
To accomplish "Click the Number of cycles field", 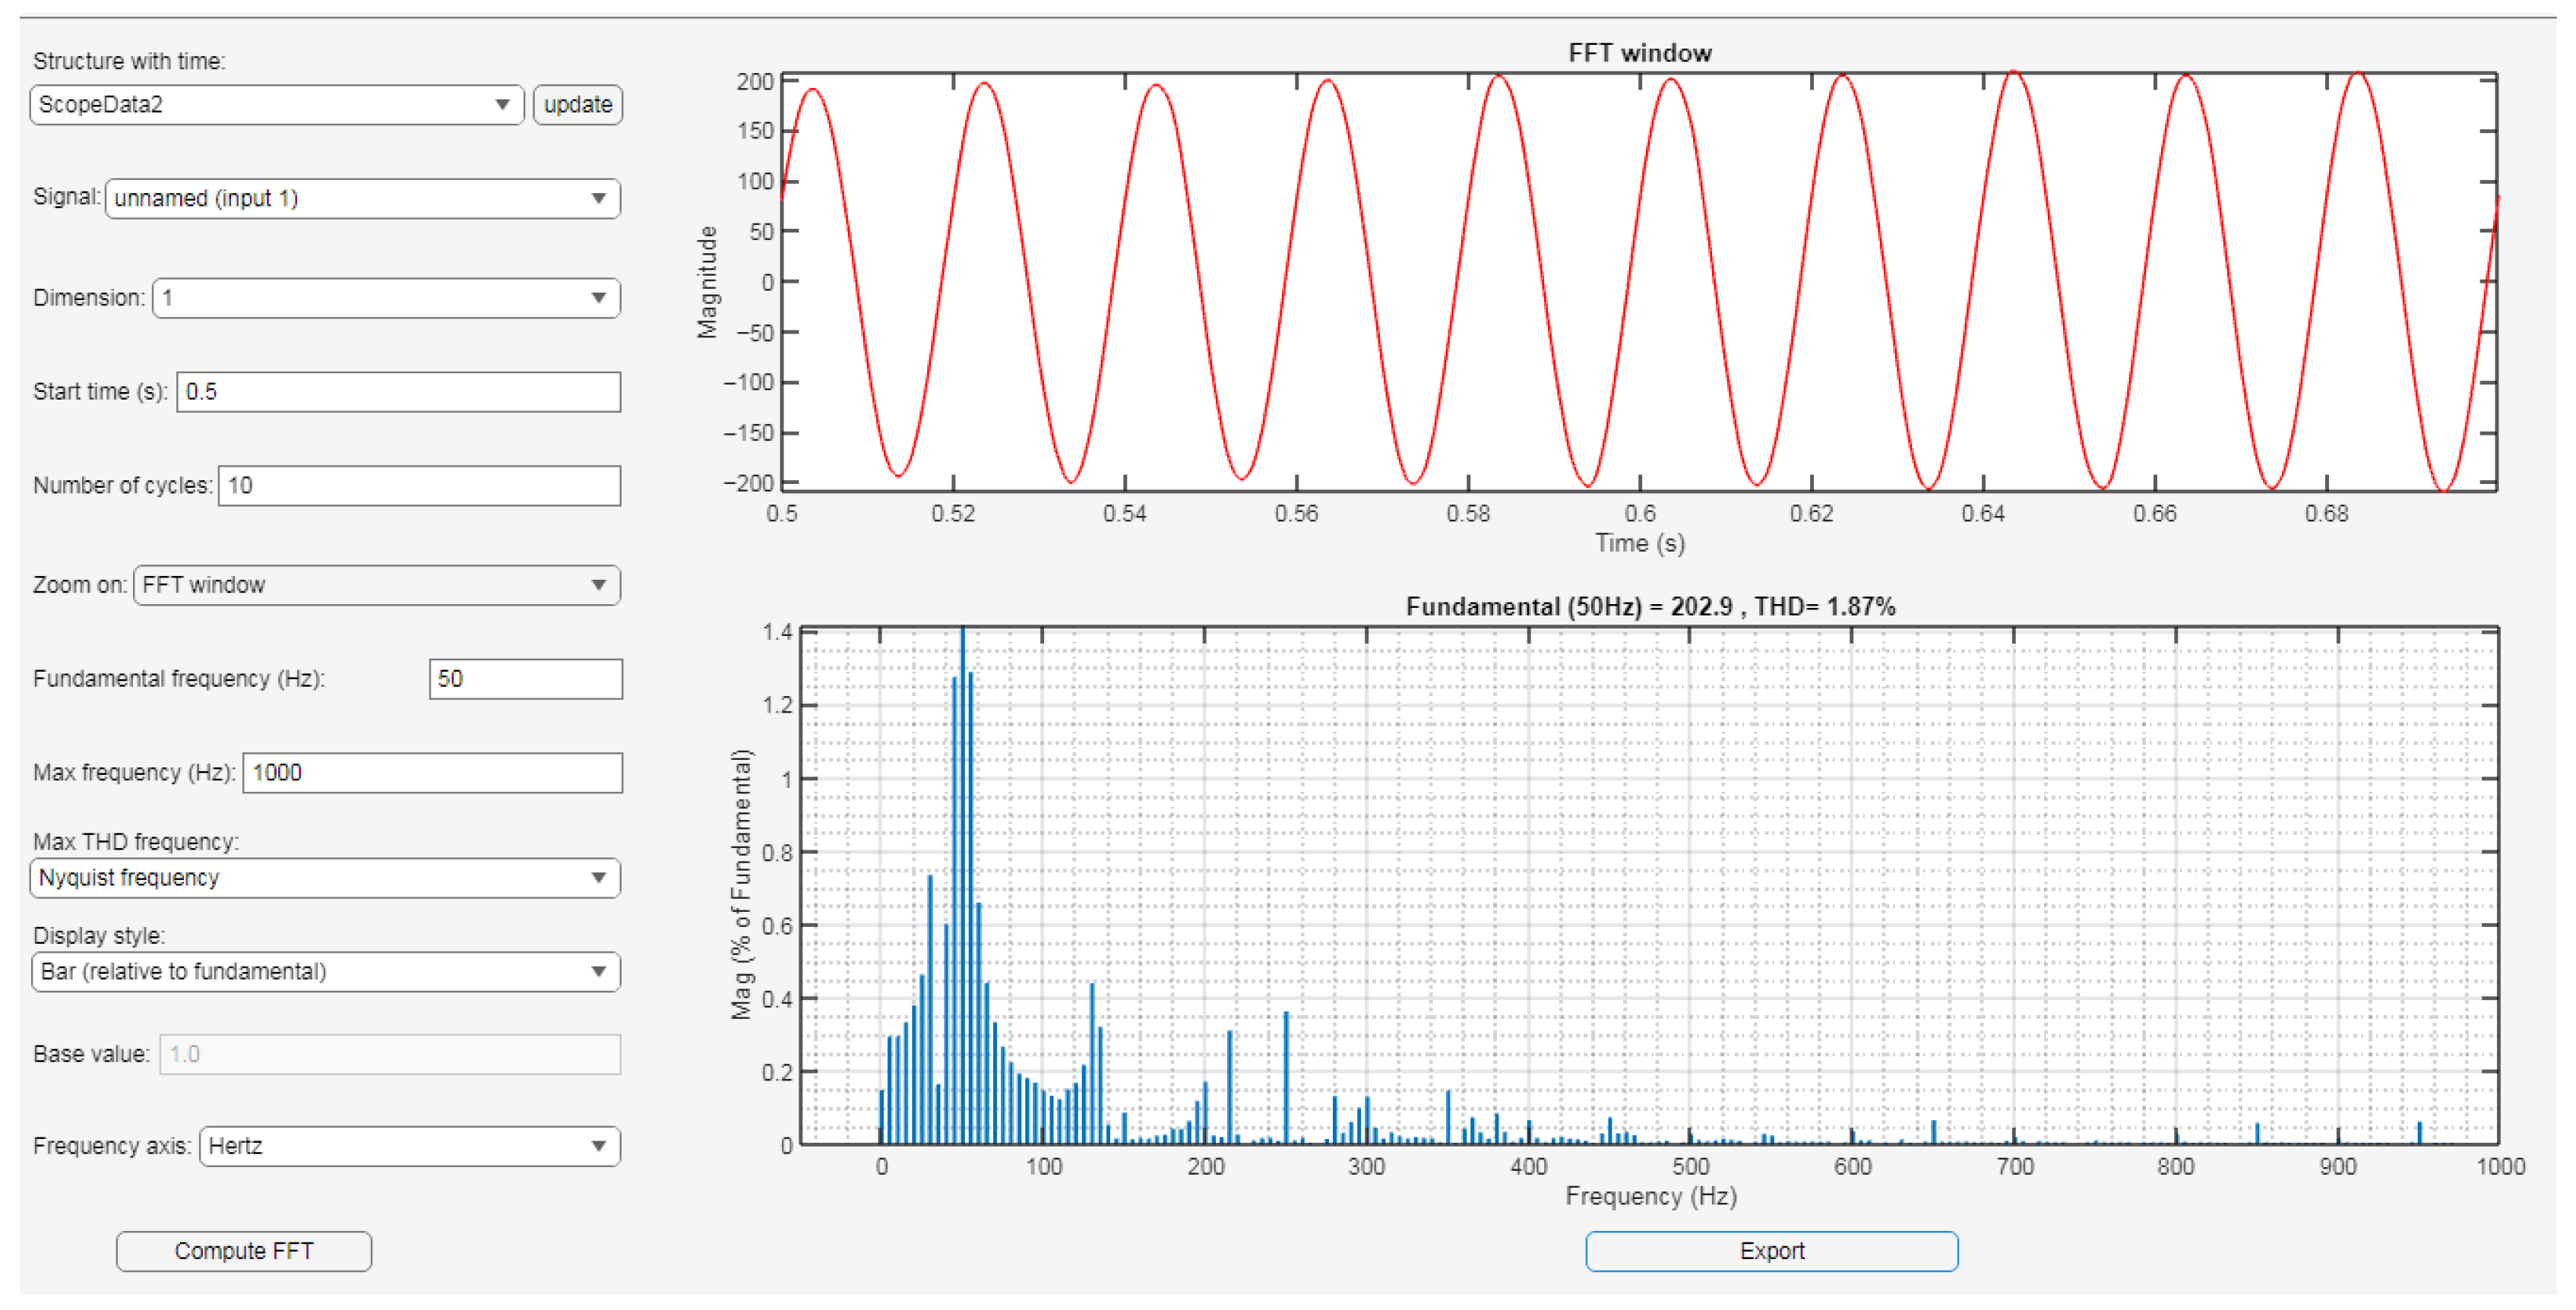I will pos(419,486).
